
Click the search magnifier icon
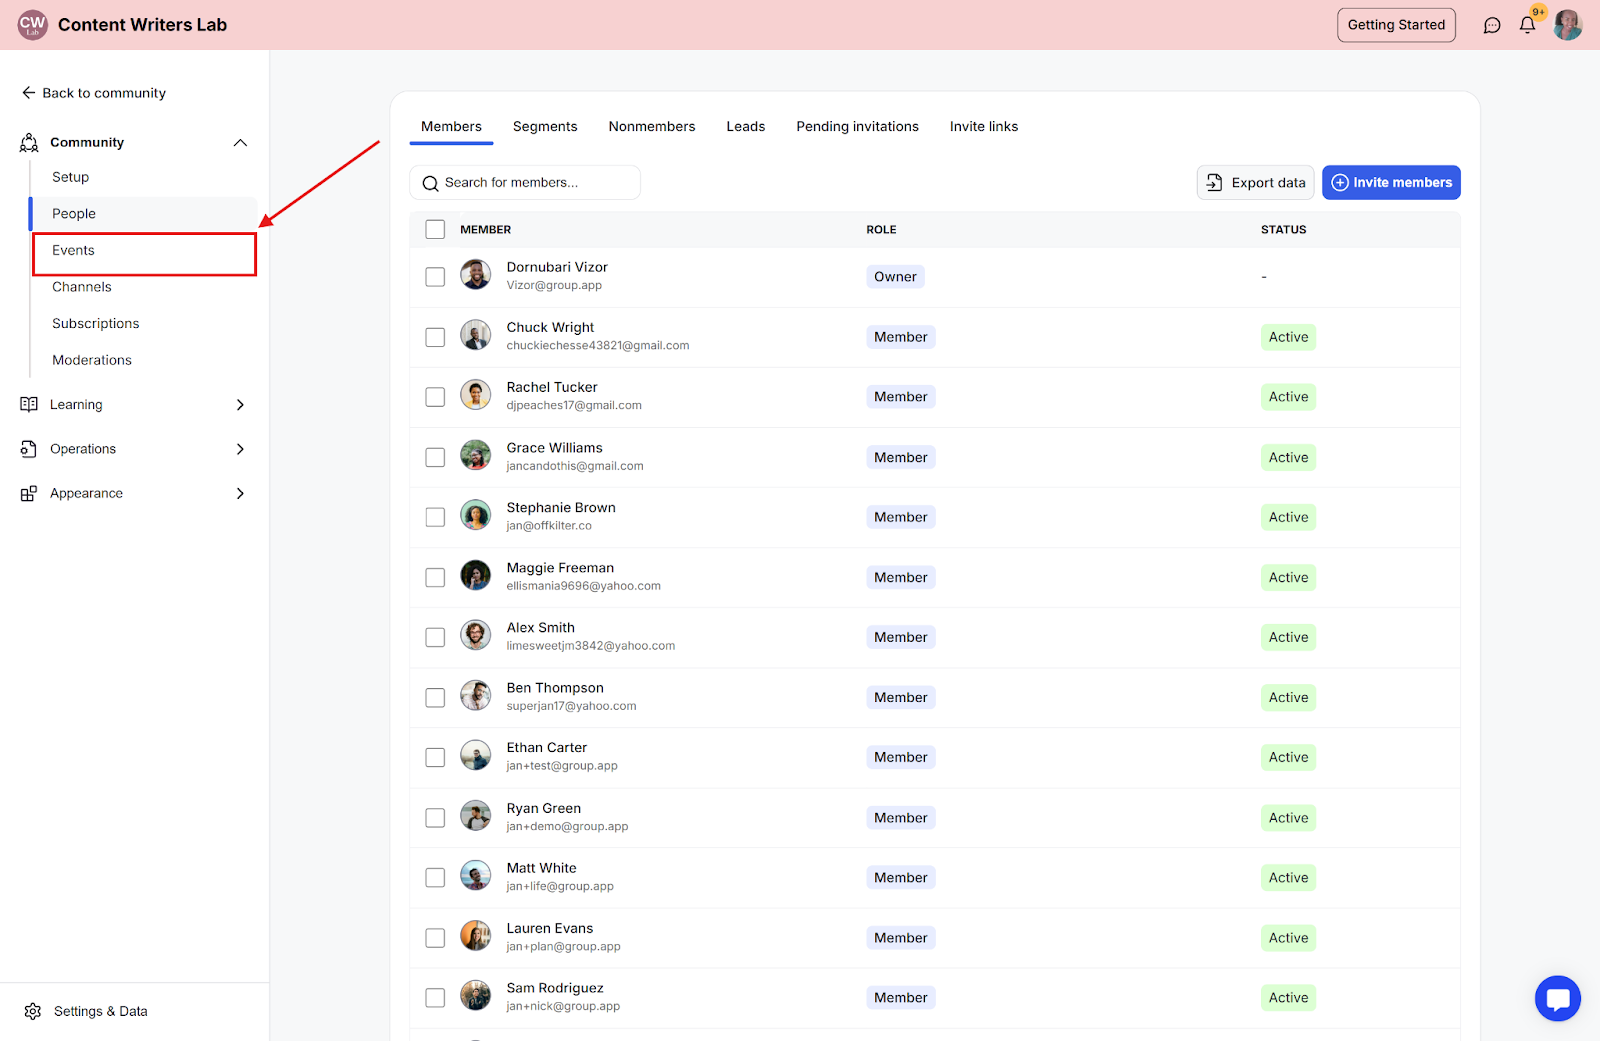click(x=430, y=183)
